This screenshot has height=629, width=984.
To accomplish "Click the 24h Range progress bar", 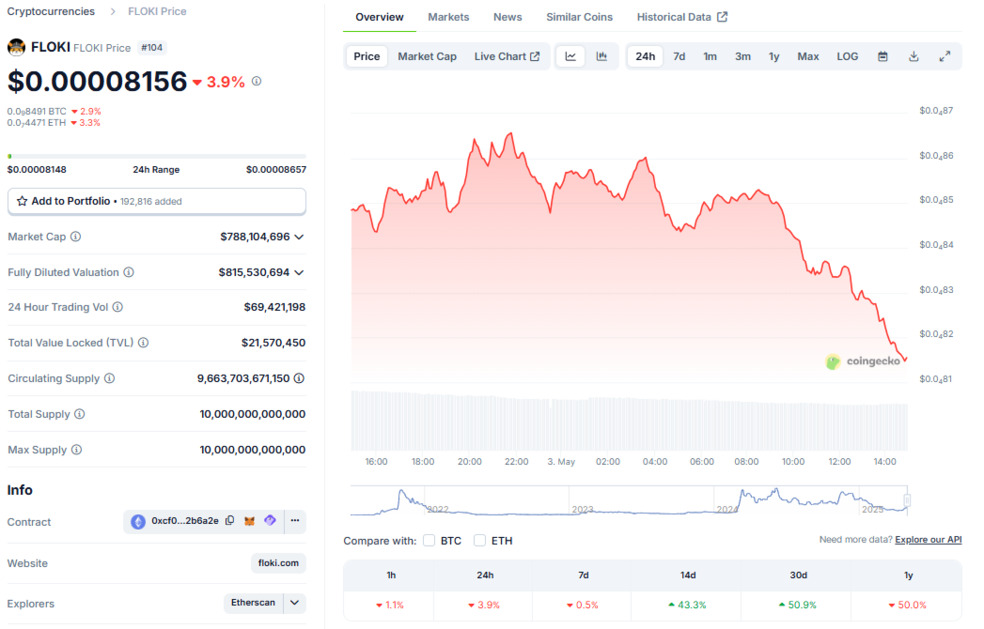I will pos(157,156).
